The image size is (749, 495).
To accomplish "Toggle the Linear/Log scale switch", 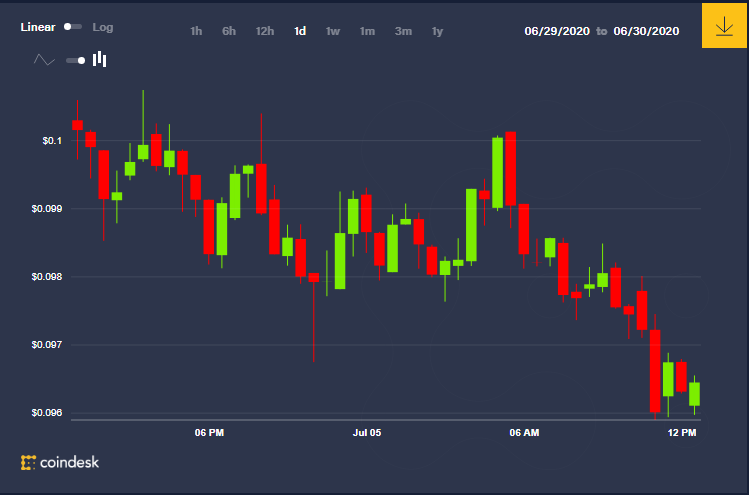I will tap(73, 27).
